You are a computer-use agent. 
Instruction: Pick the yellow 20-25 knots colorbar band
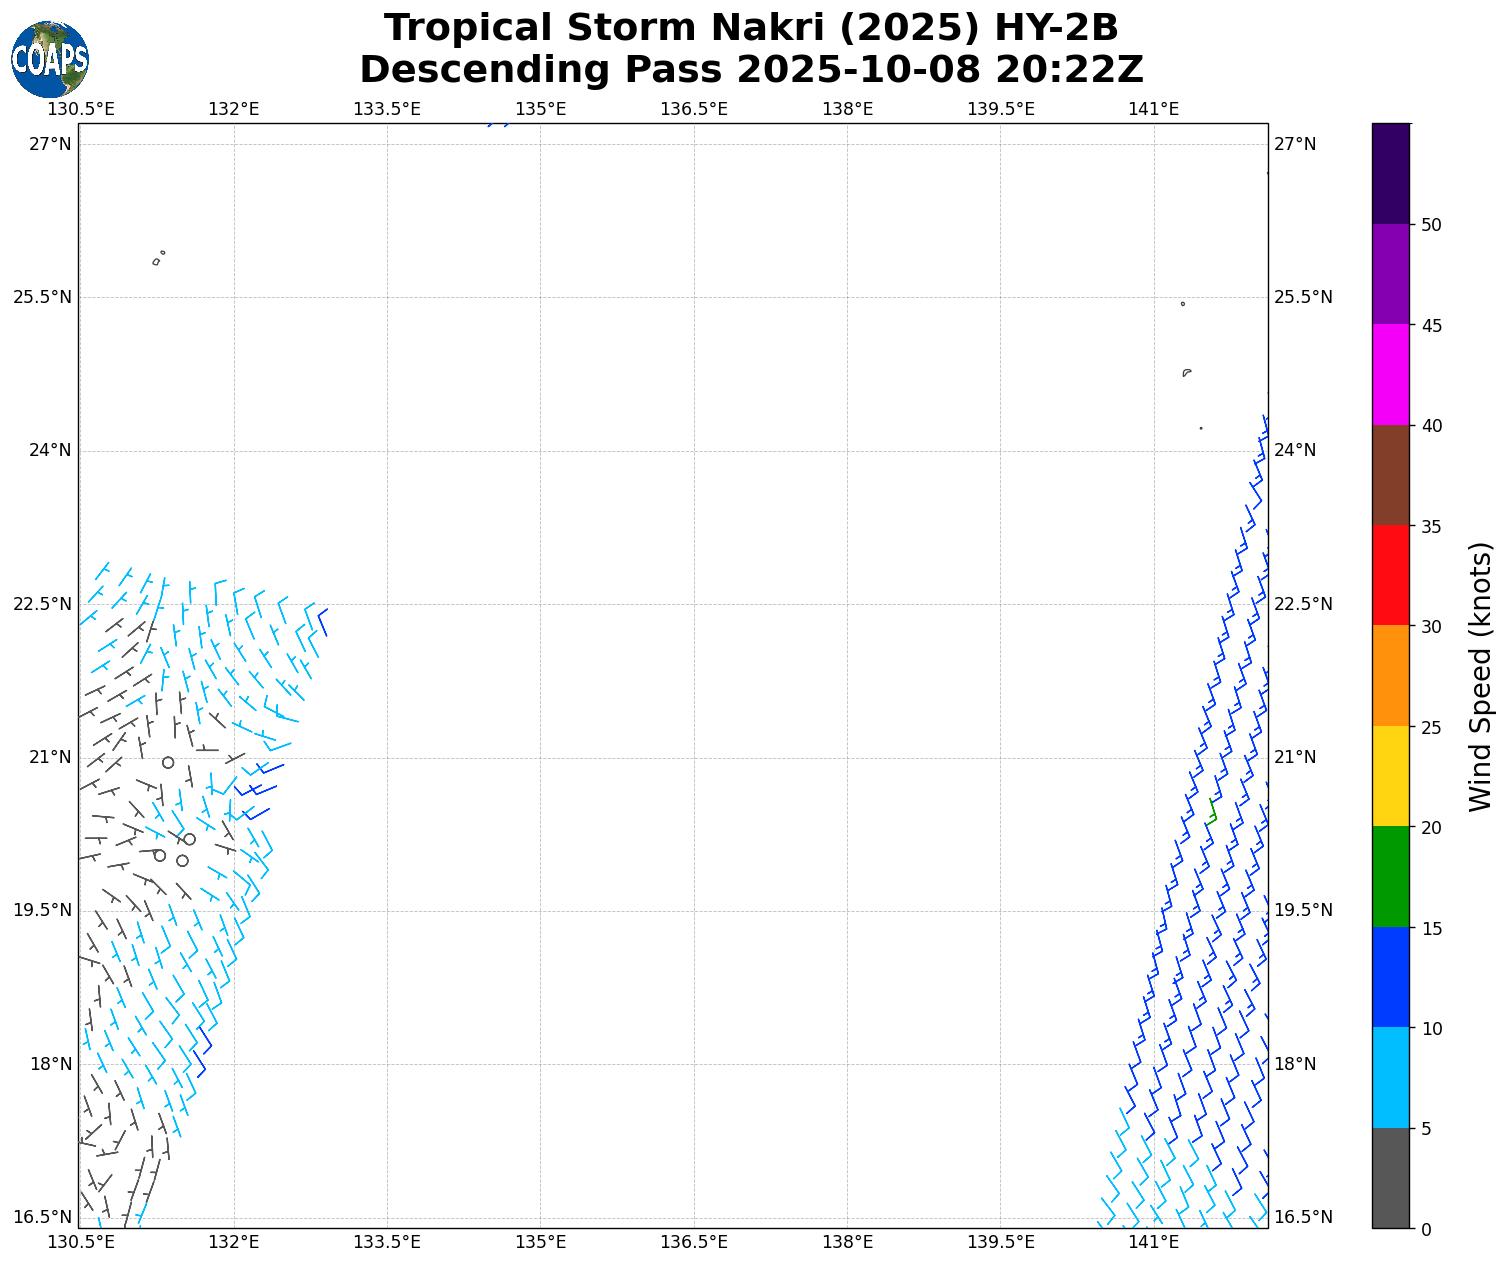coord(1390,776)
